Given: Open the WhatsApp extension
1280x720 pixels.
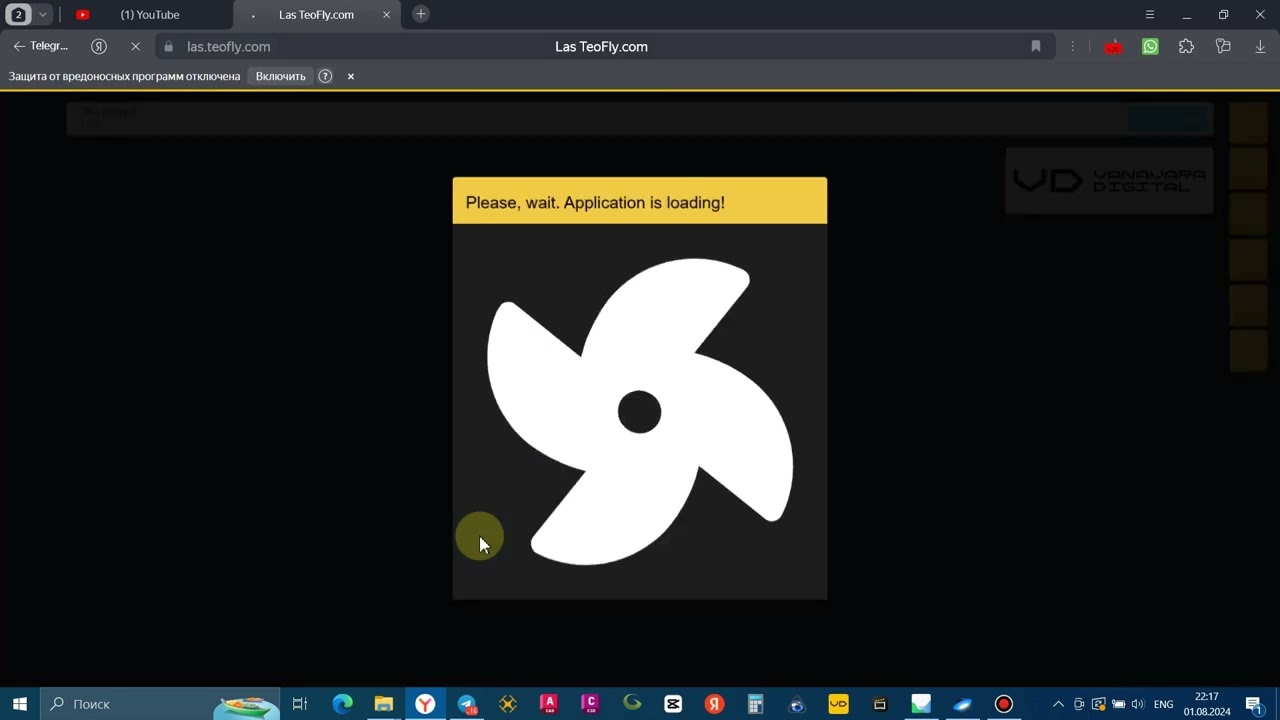Looking at the screenshot, I should click(x=1150, y=46).
